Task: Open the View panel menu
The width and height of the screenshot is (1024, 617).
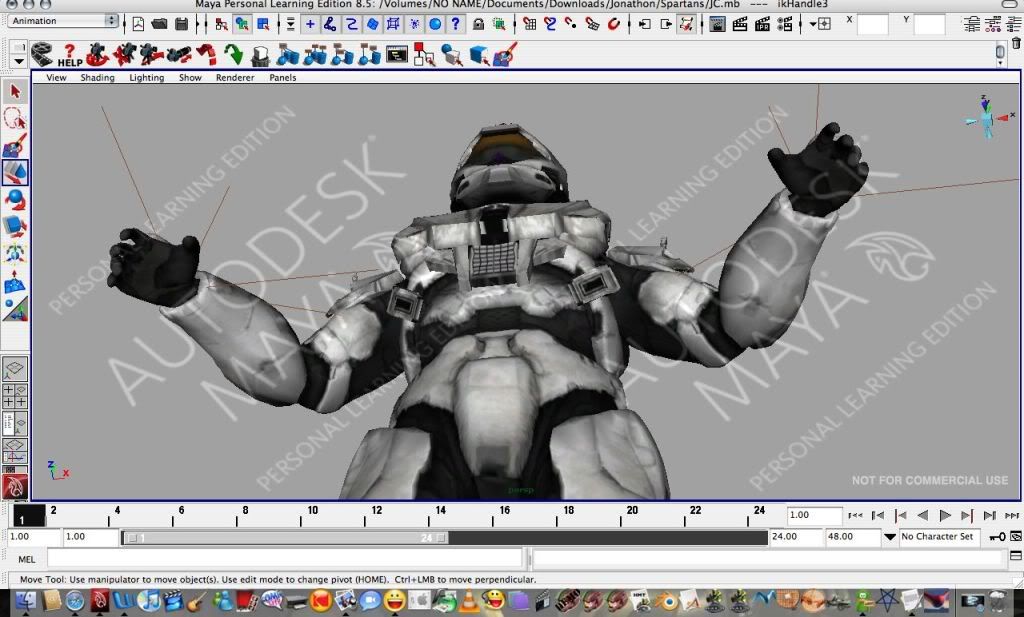Action: (56, 77)
